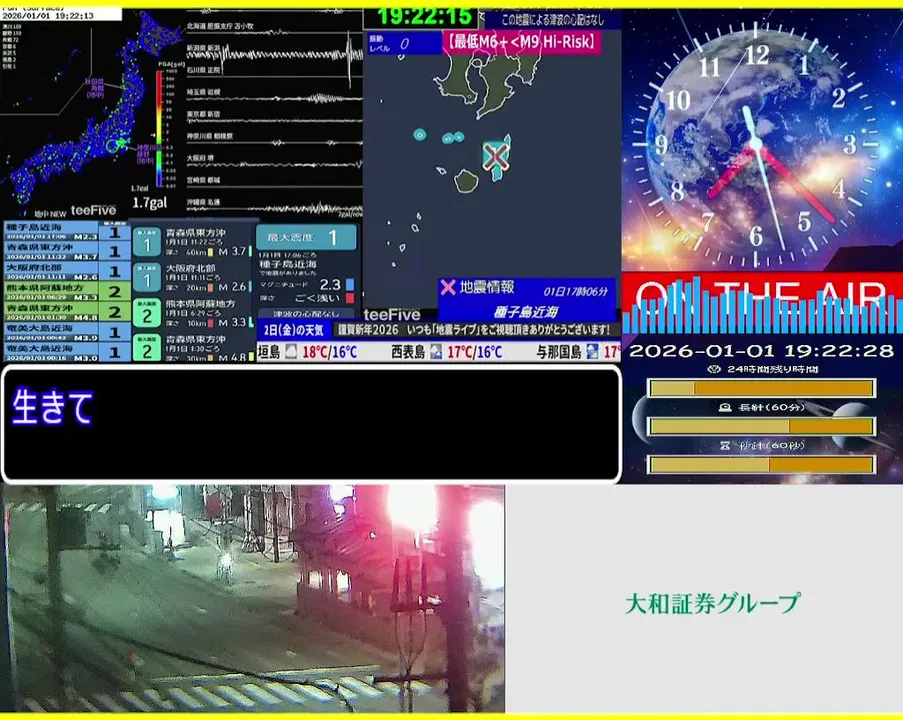Click the 埼玉県 seismograph trace label
The width and height of the screenshot is (903, 720).
click(203, 92)
